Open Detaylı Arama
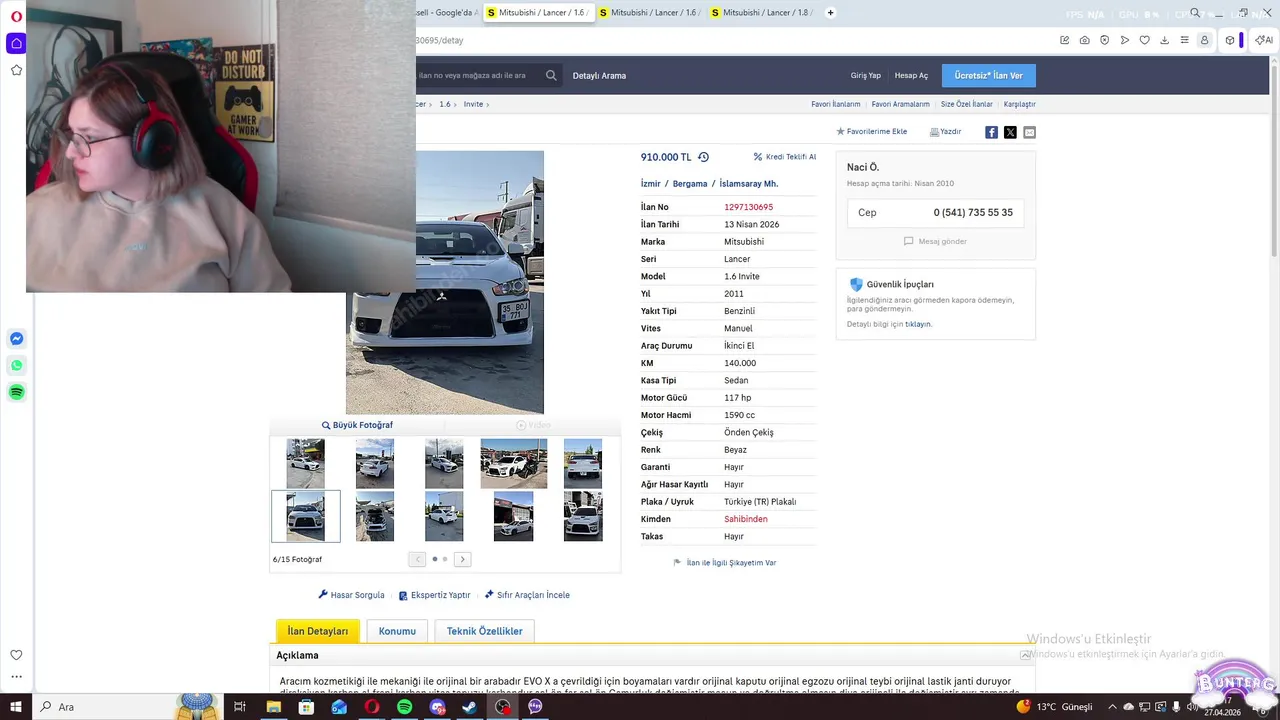The height and width of the screenshot is (720, 1280). coord(599,76)
